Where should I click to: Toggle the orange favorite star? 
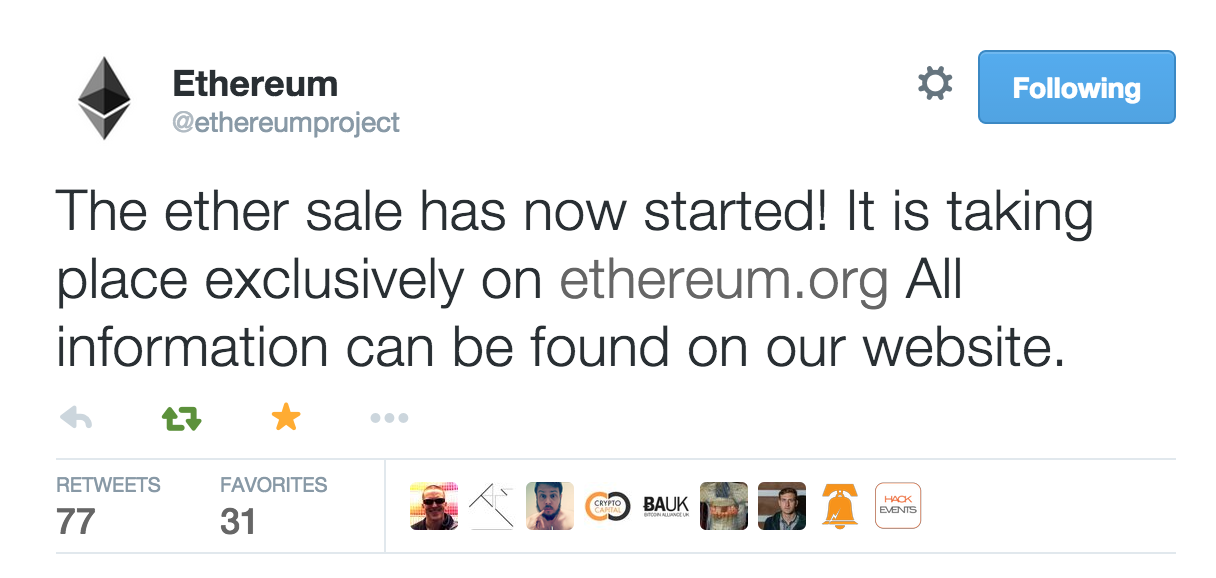coord(286,418)
